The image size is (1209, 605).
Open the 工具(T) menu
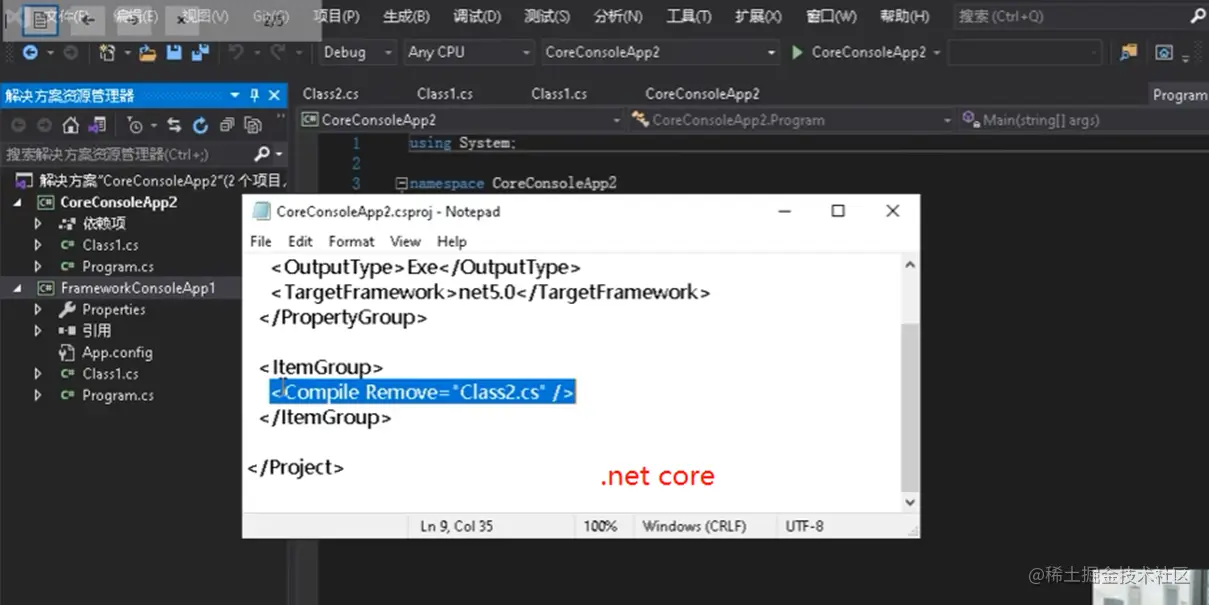point(689,17)
